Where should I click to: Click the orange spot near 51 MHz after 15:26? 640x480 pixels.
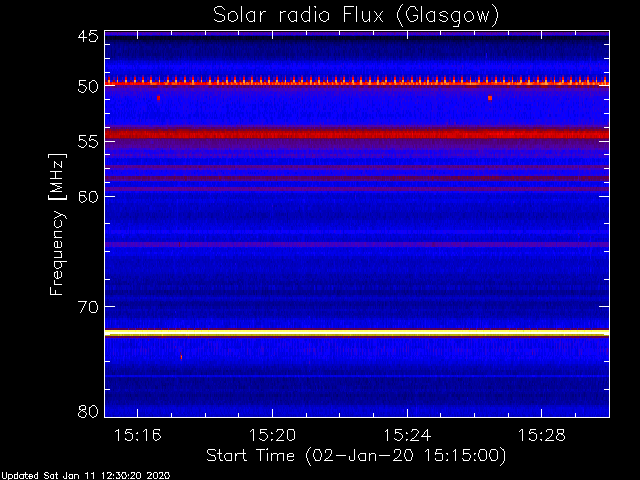[490, 98]
